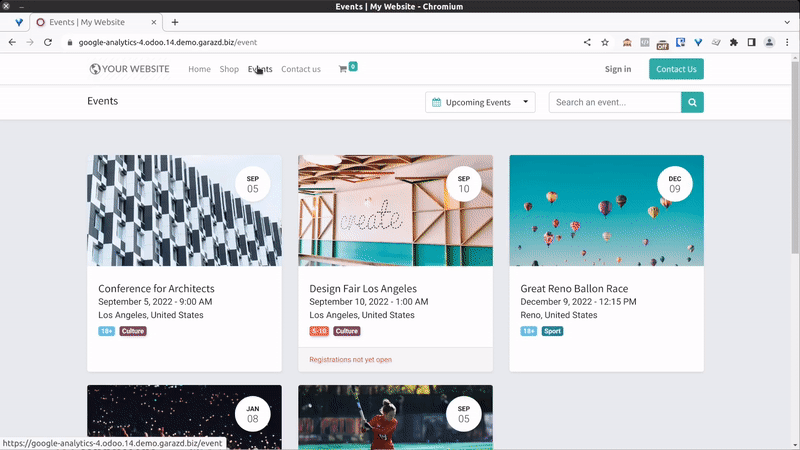Click the search magnifier button
The image size is (800, 450).
tap(692, 102)
